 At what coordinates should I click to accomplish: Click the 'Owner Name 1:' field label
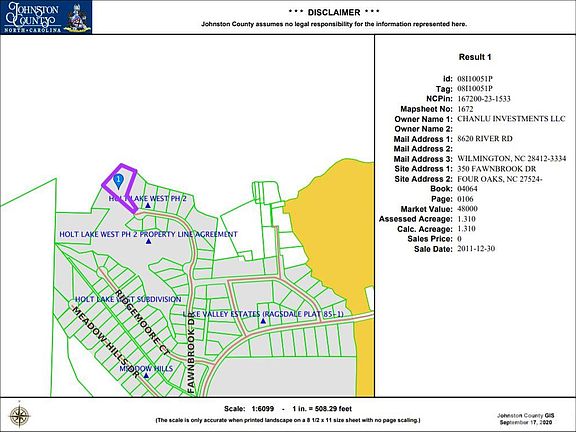[x=424, y=119]
